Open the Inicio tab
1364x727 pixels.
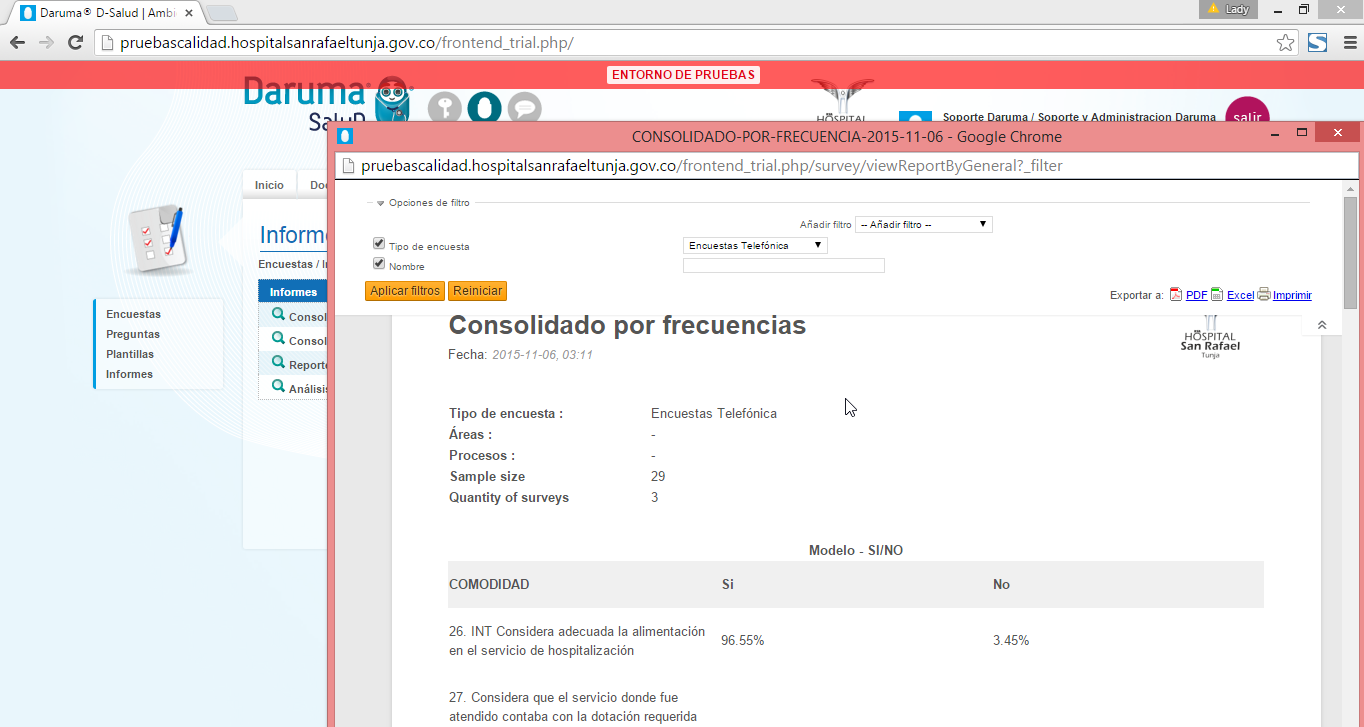[x=269, y=185]
